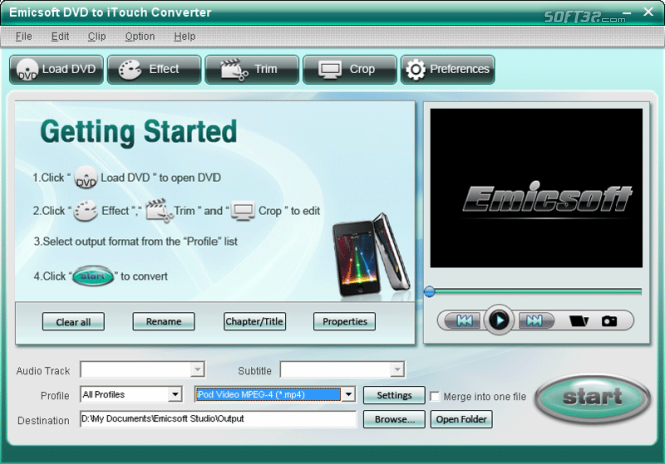Open the File menu
The width and height of the screenshot is (665, 464).
point(24,36)
